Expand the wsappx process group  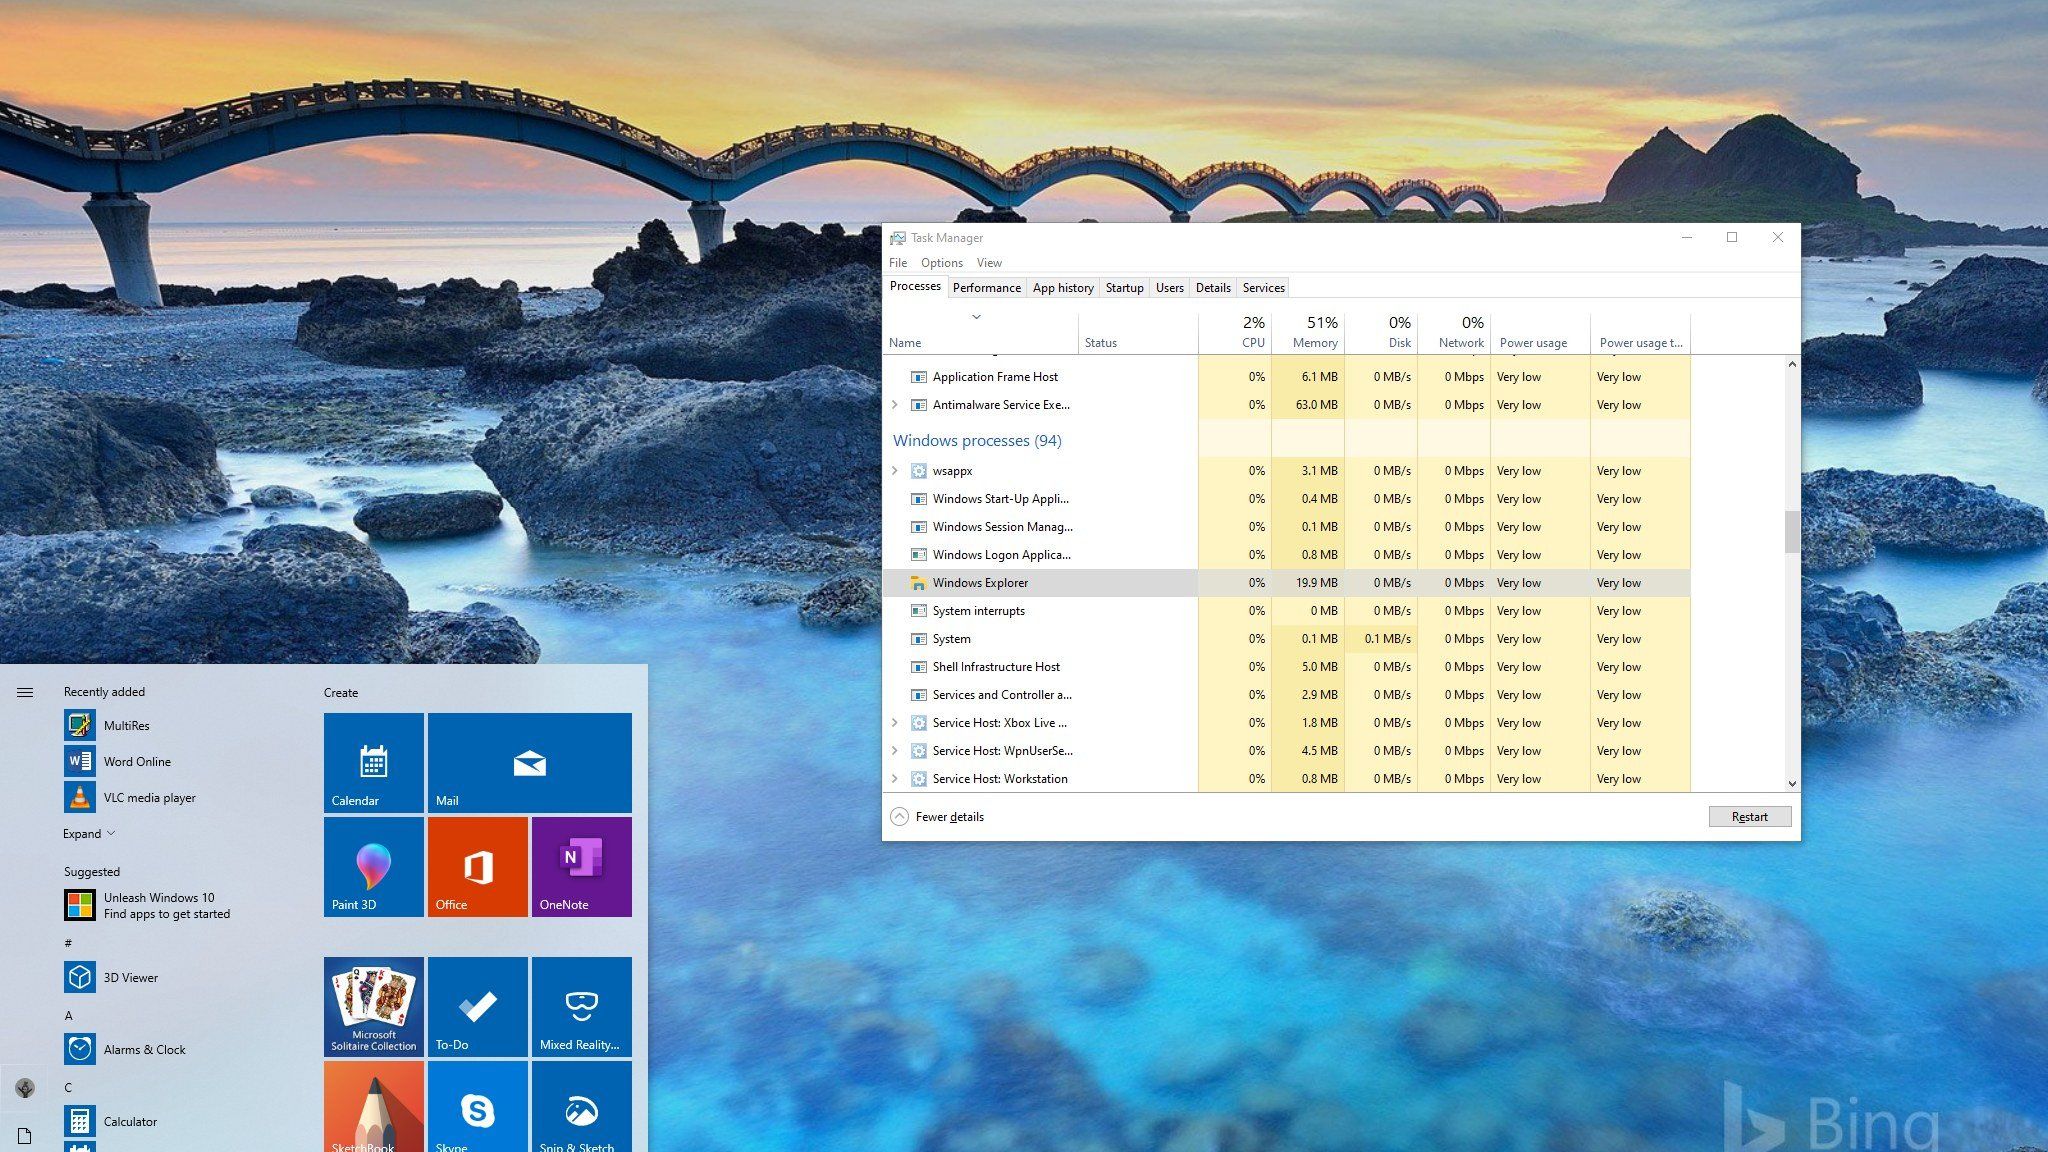[895, 471]
